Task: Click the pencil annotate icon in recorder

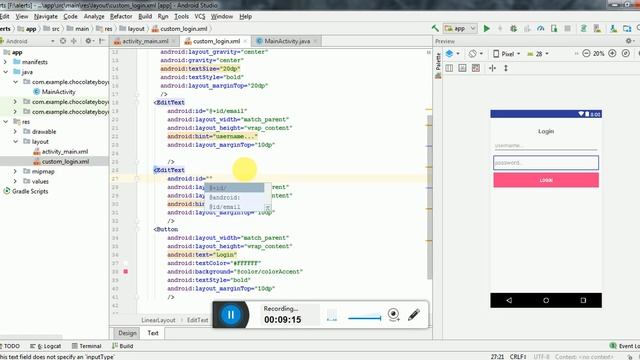Action: point(413,315)
